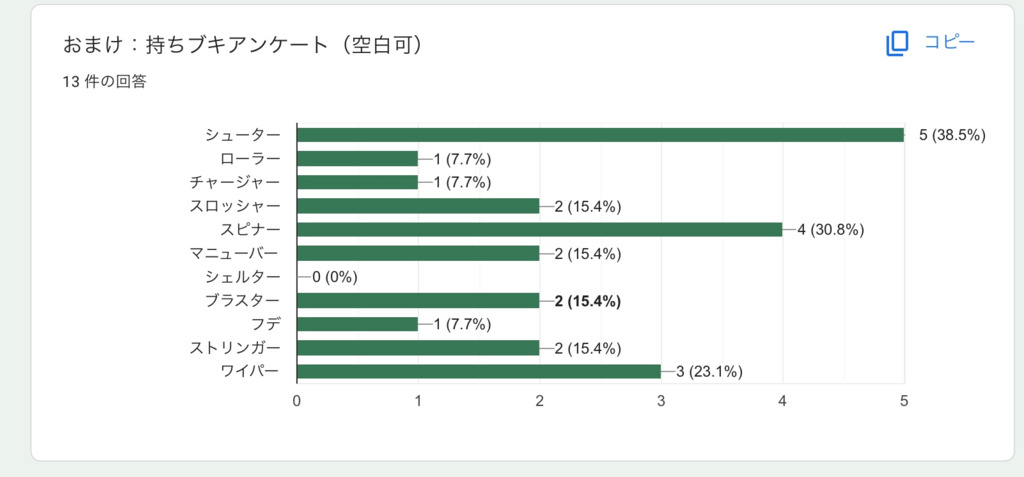1024x477 pixels.
Task: Select the ローラー bar in chart
Action: (x=357, y=158)
